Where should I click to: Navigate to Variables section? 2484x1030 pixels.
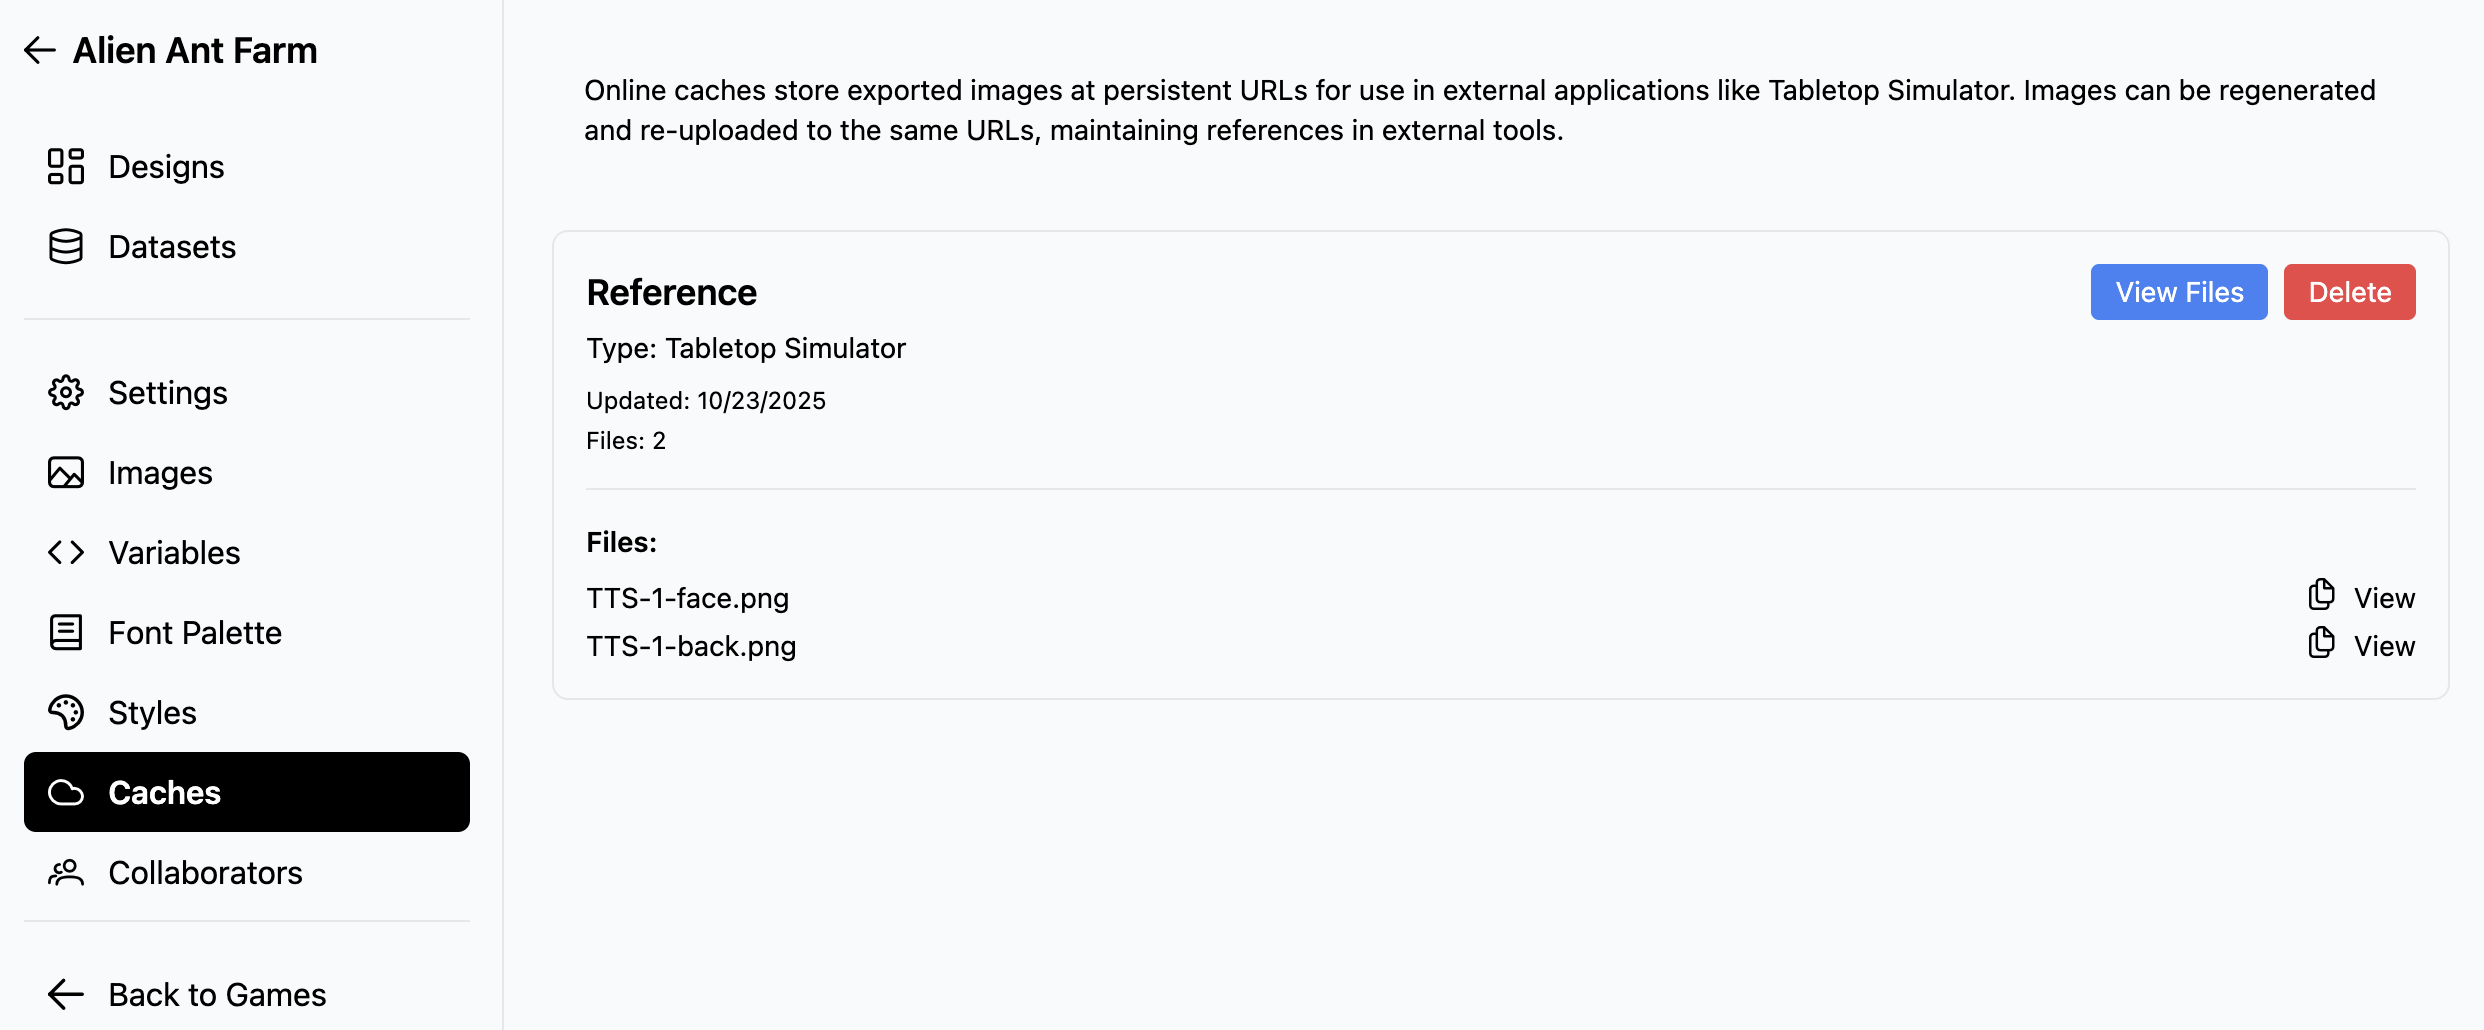tap(174, 553)
